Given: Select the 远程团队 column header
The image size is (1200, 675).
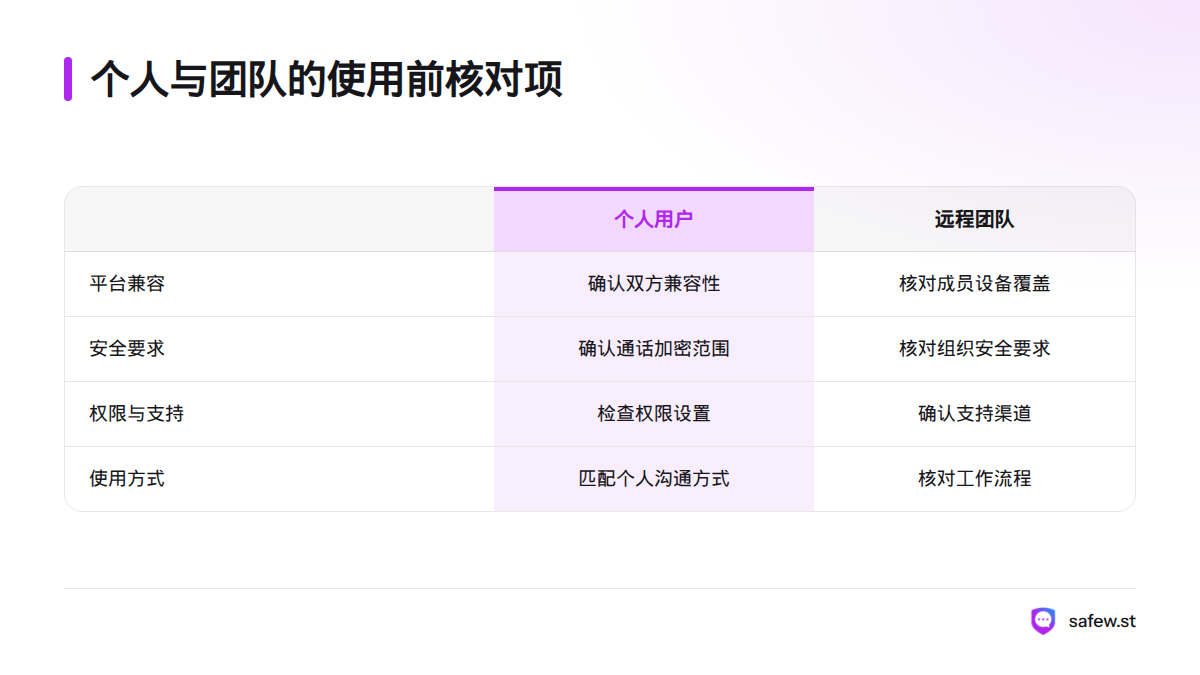Looking at the screenshot, I should point(975,220).
